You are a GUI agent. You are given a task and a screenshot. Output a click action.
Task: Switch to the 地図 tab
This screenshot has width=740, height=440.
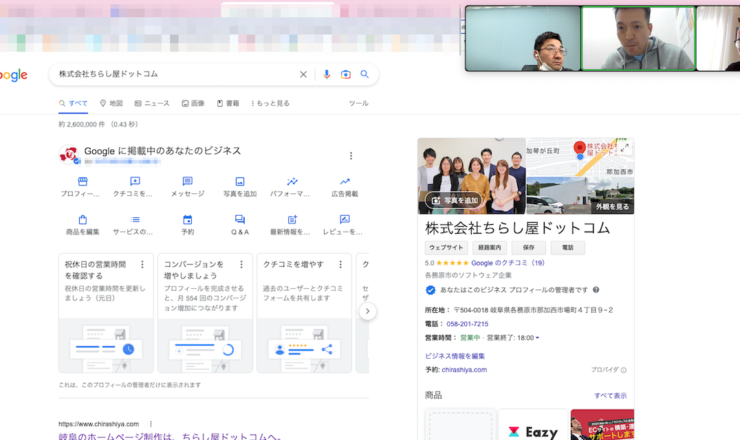click(x=111, y=103)
